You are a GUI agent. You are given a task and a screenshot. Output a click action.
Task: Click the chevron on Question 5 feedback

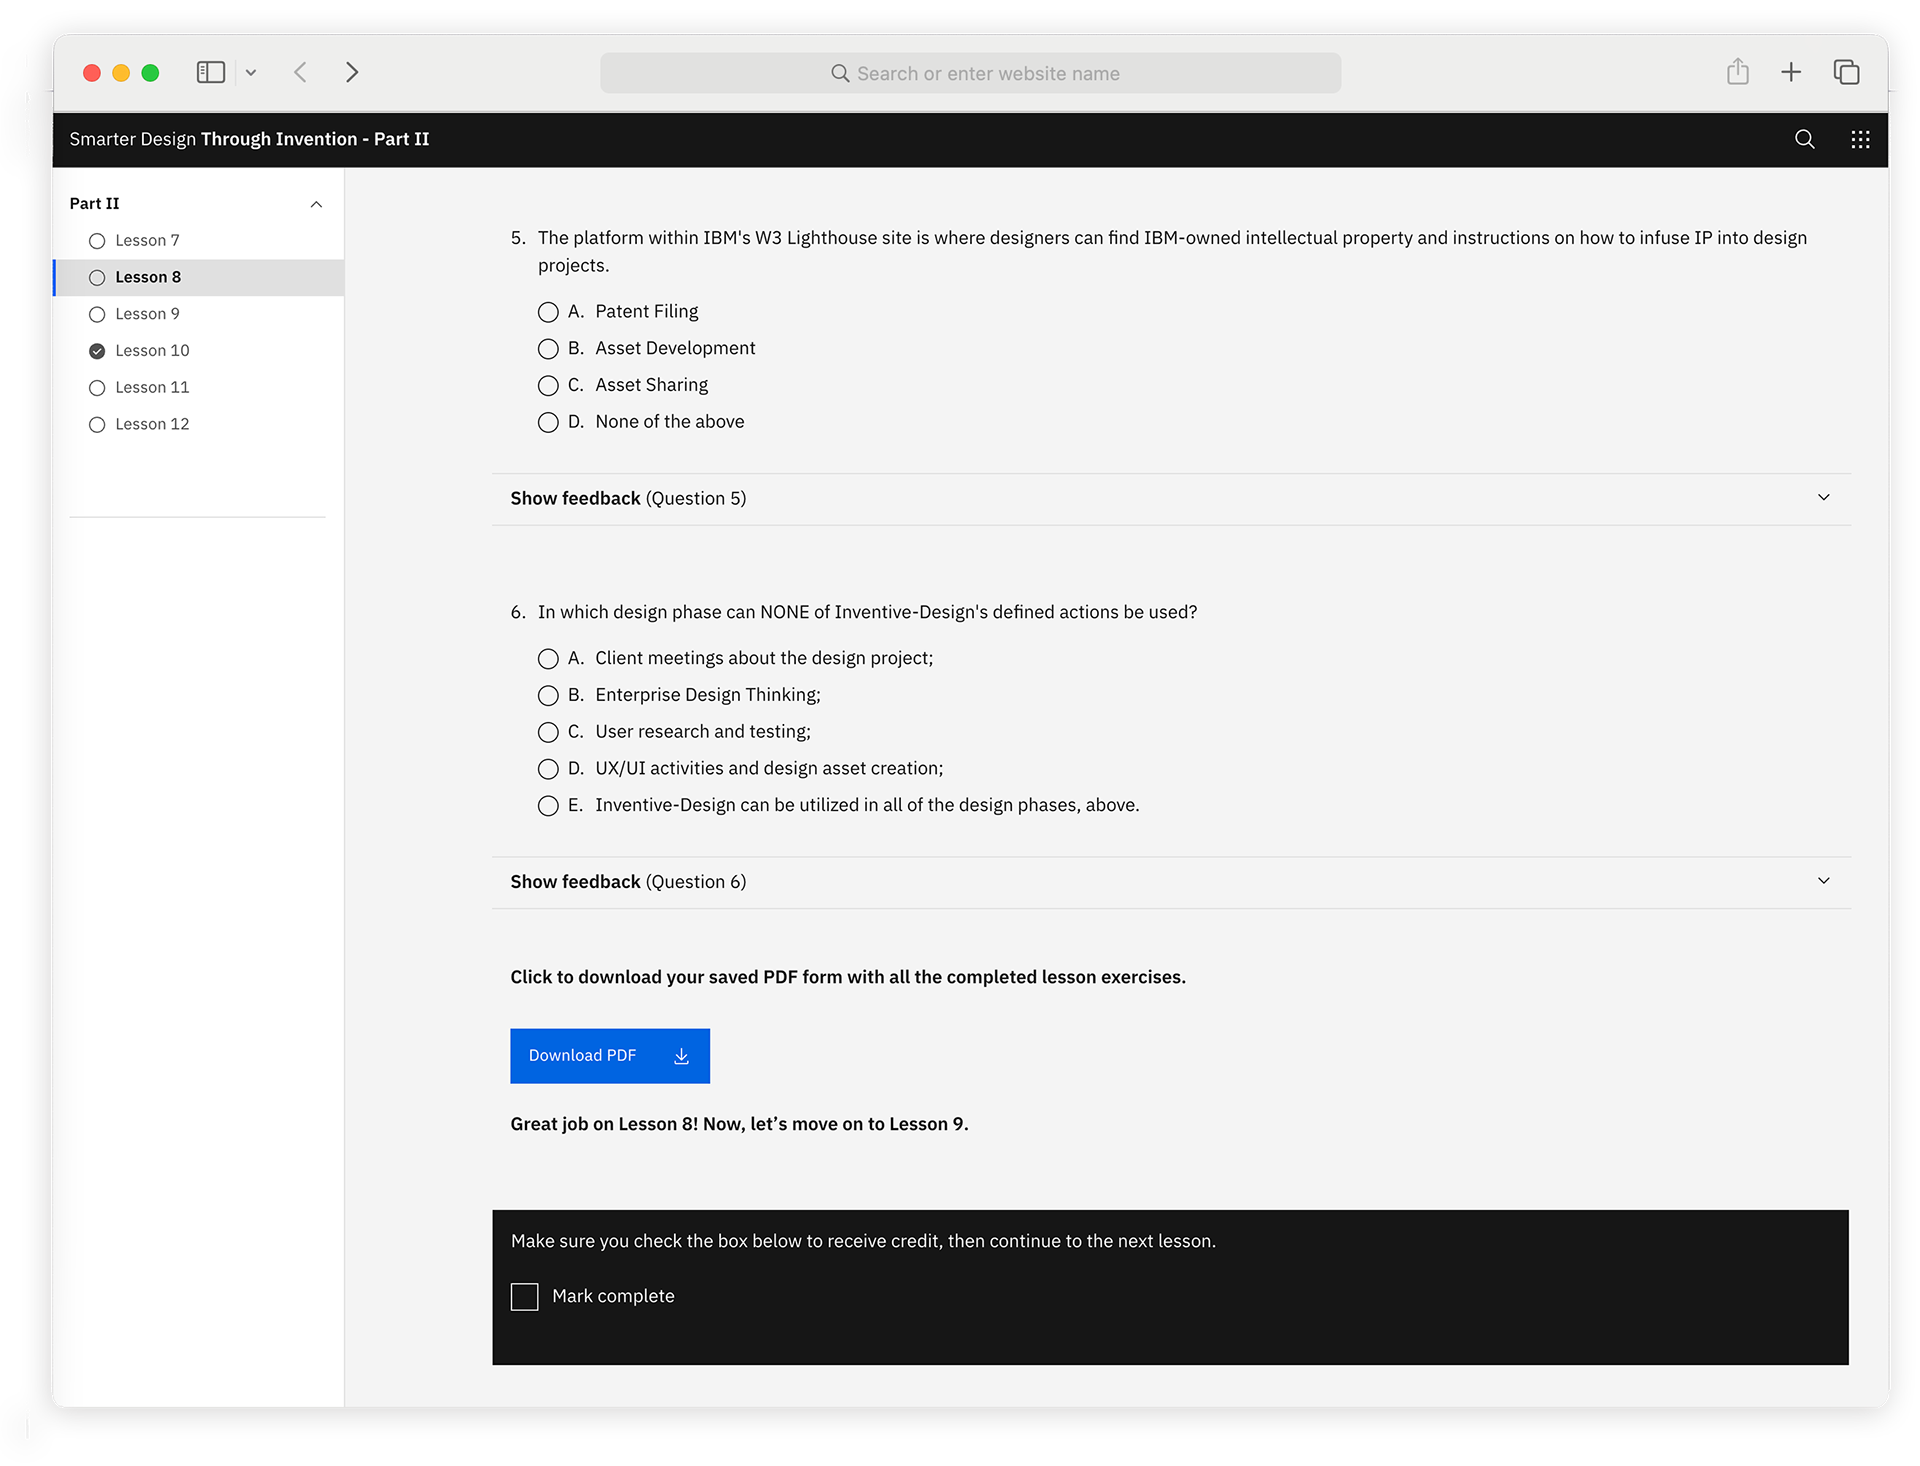(1823, 498)
